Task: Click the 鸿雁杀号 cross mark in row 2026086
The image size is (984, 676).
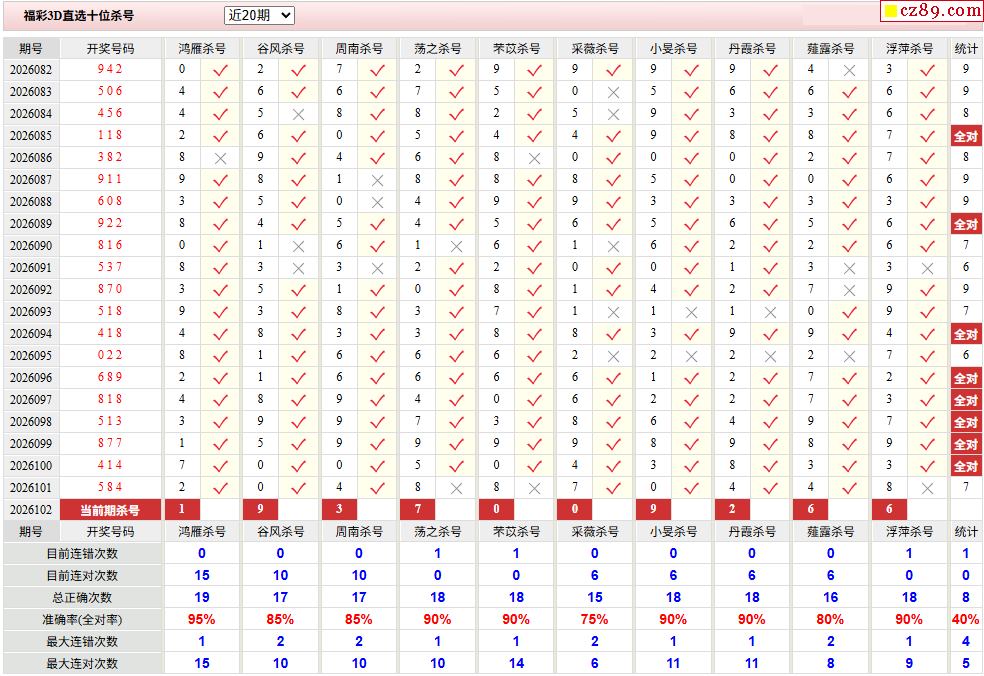Action: (220, 158)
